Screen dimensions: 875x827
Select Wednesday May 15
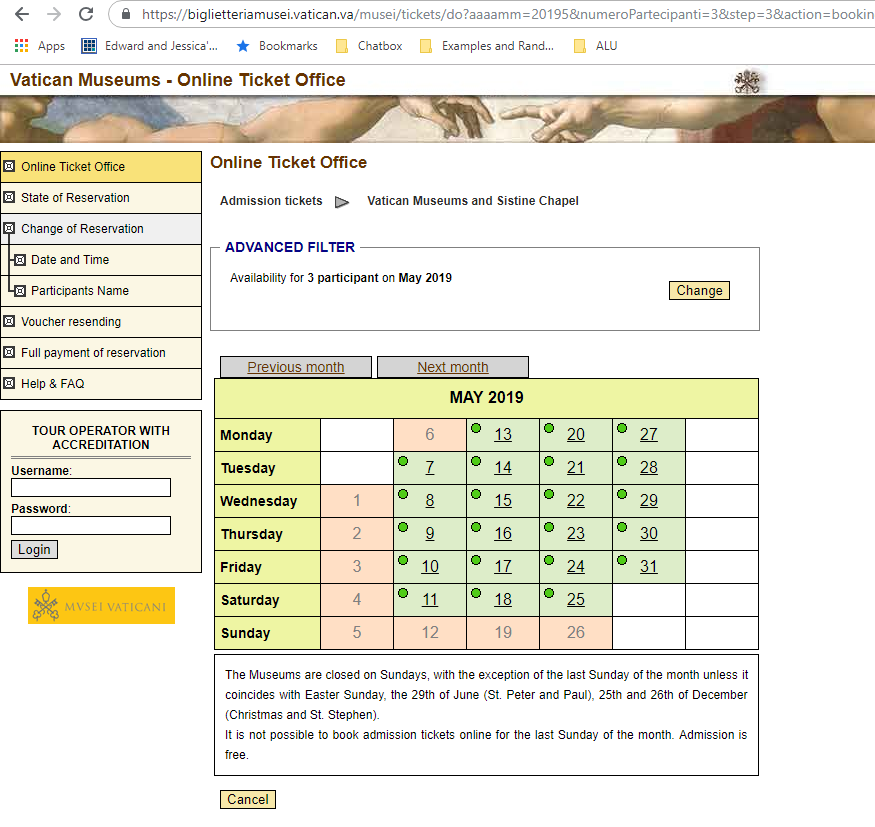pyautogui.click(x=503, y=501)
